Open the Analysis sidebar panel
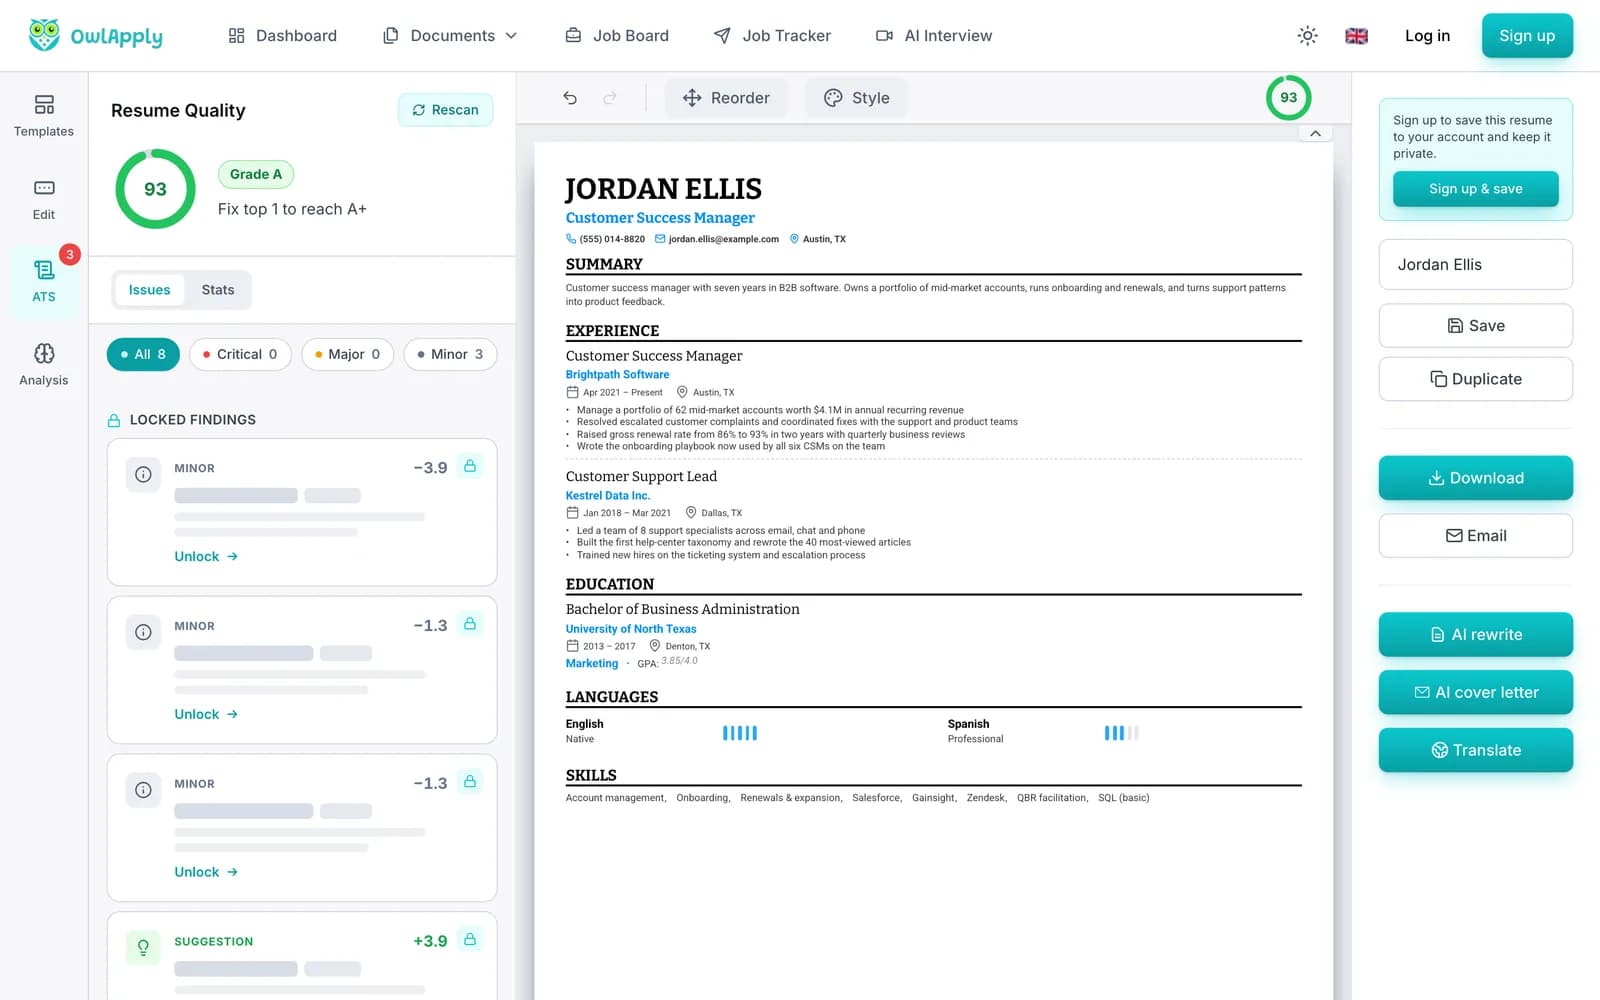This screenshot has height=1000, width=1600. [44, 365]
